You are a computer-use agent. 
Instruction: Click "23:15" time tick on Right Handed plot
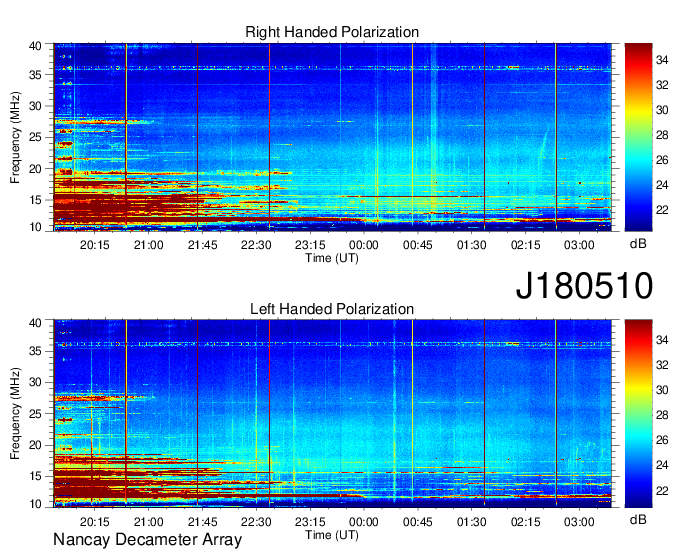pos(310,245)
